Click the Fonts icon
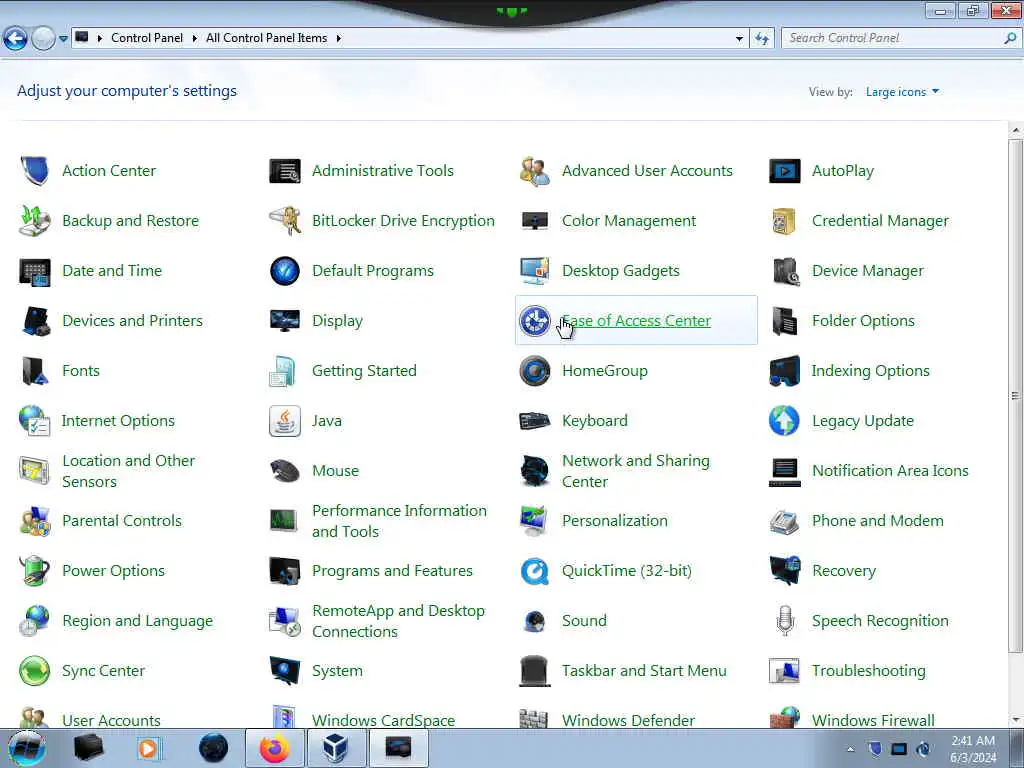1024x768 pixels. click(x=35, y=371)
